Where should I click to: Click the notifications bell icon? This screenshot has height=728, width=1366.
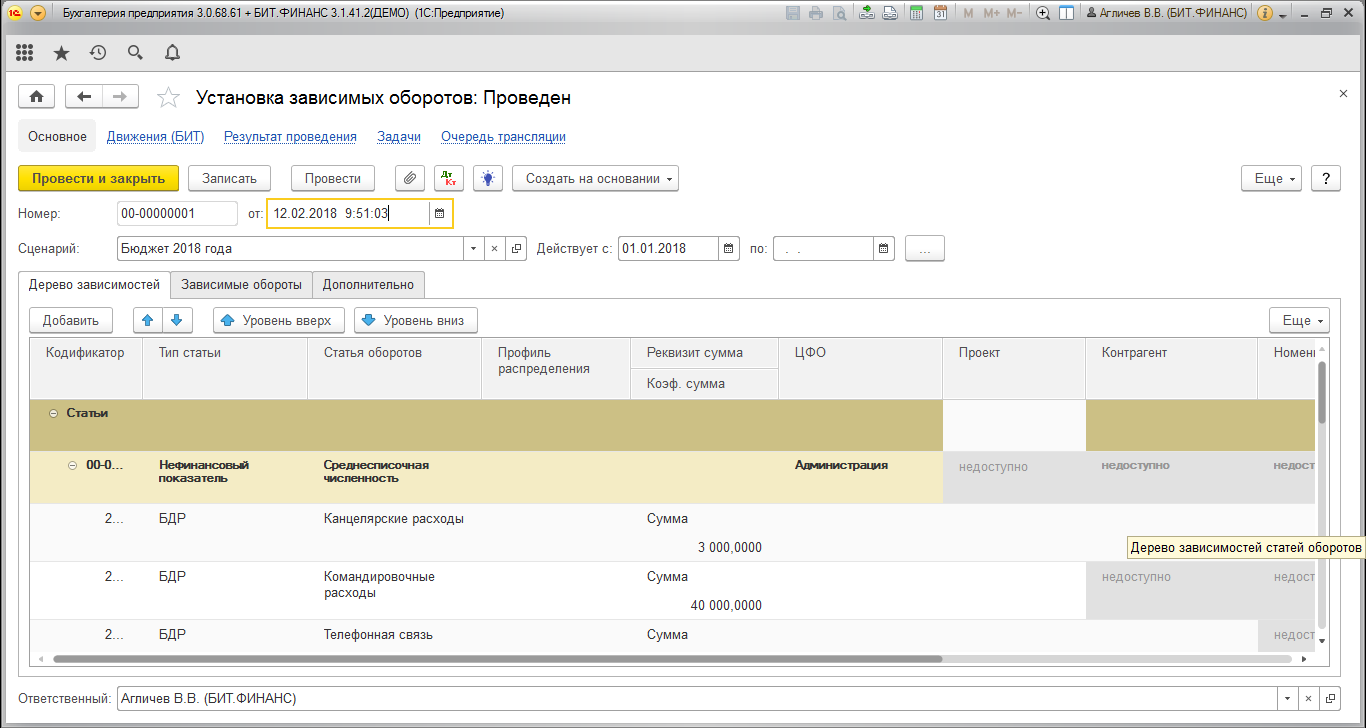pyautogui.click(x=172, y=52)
